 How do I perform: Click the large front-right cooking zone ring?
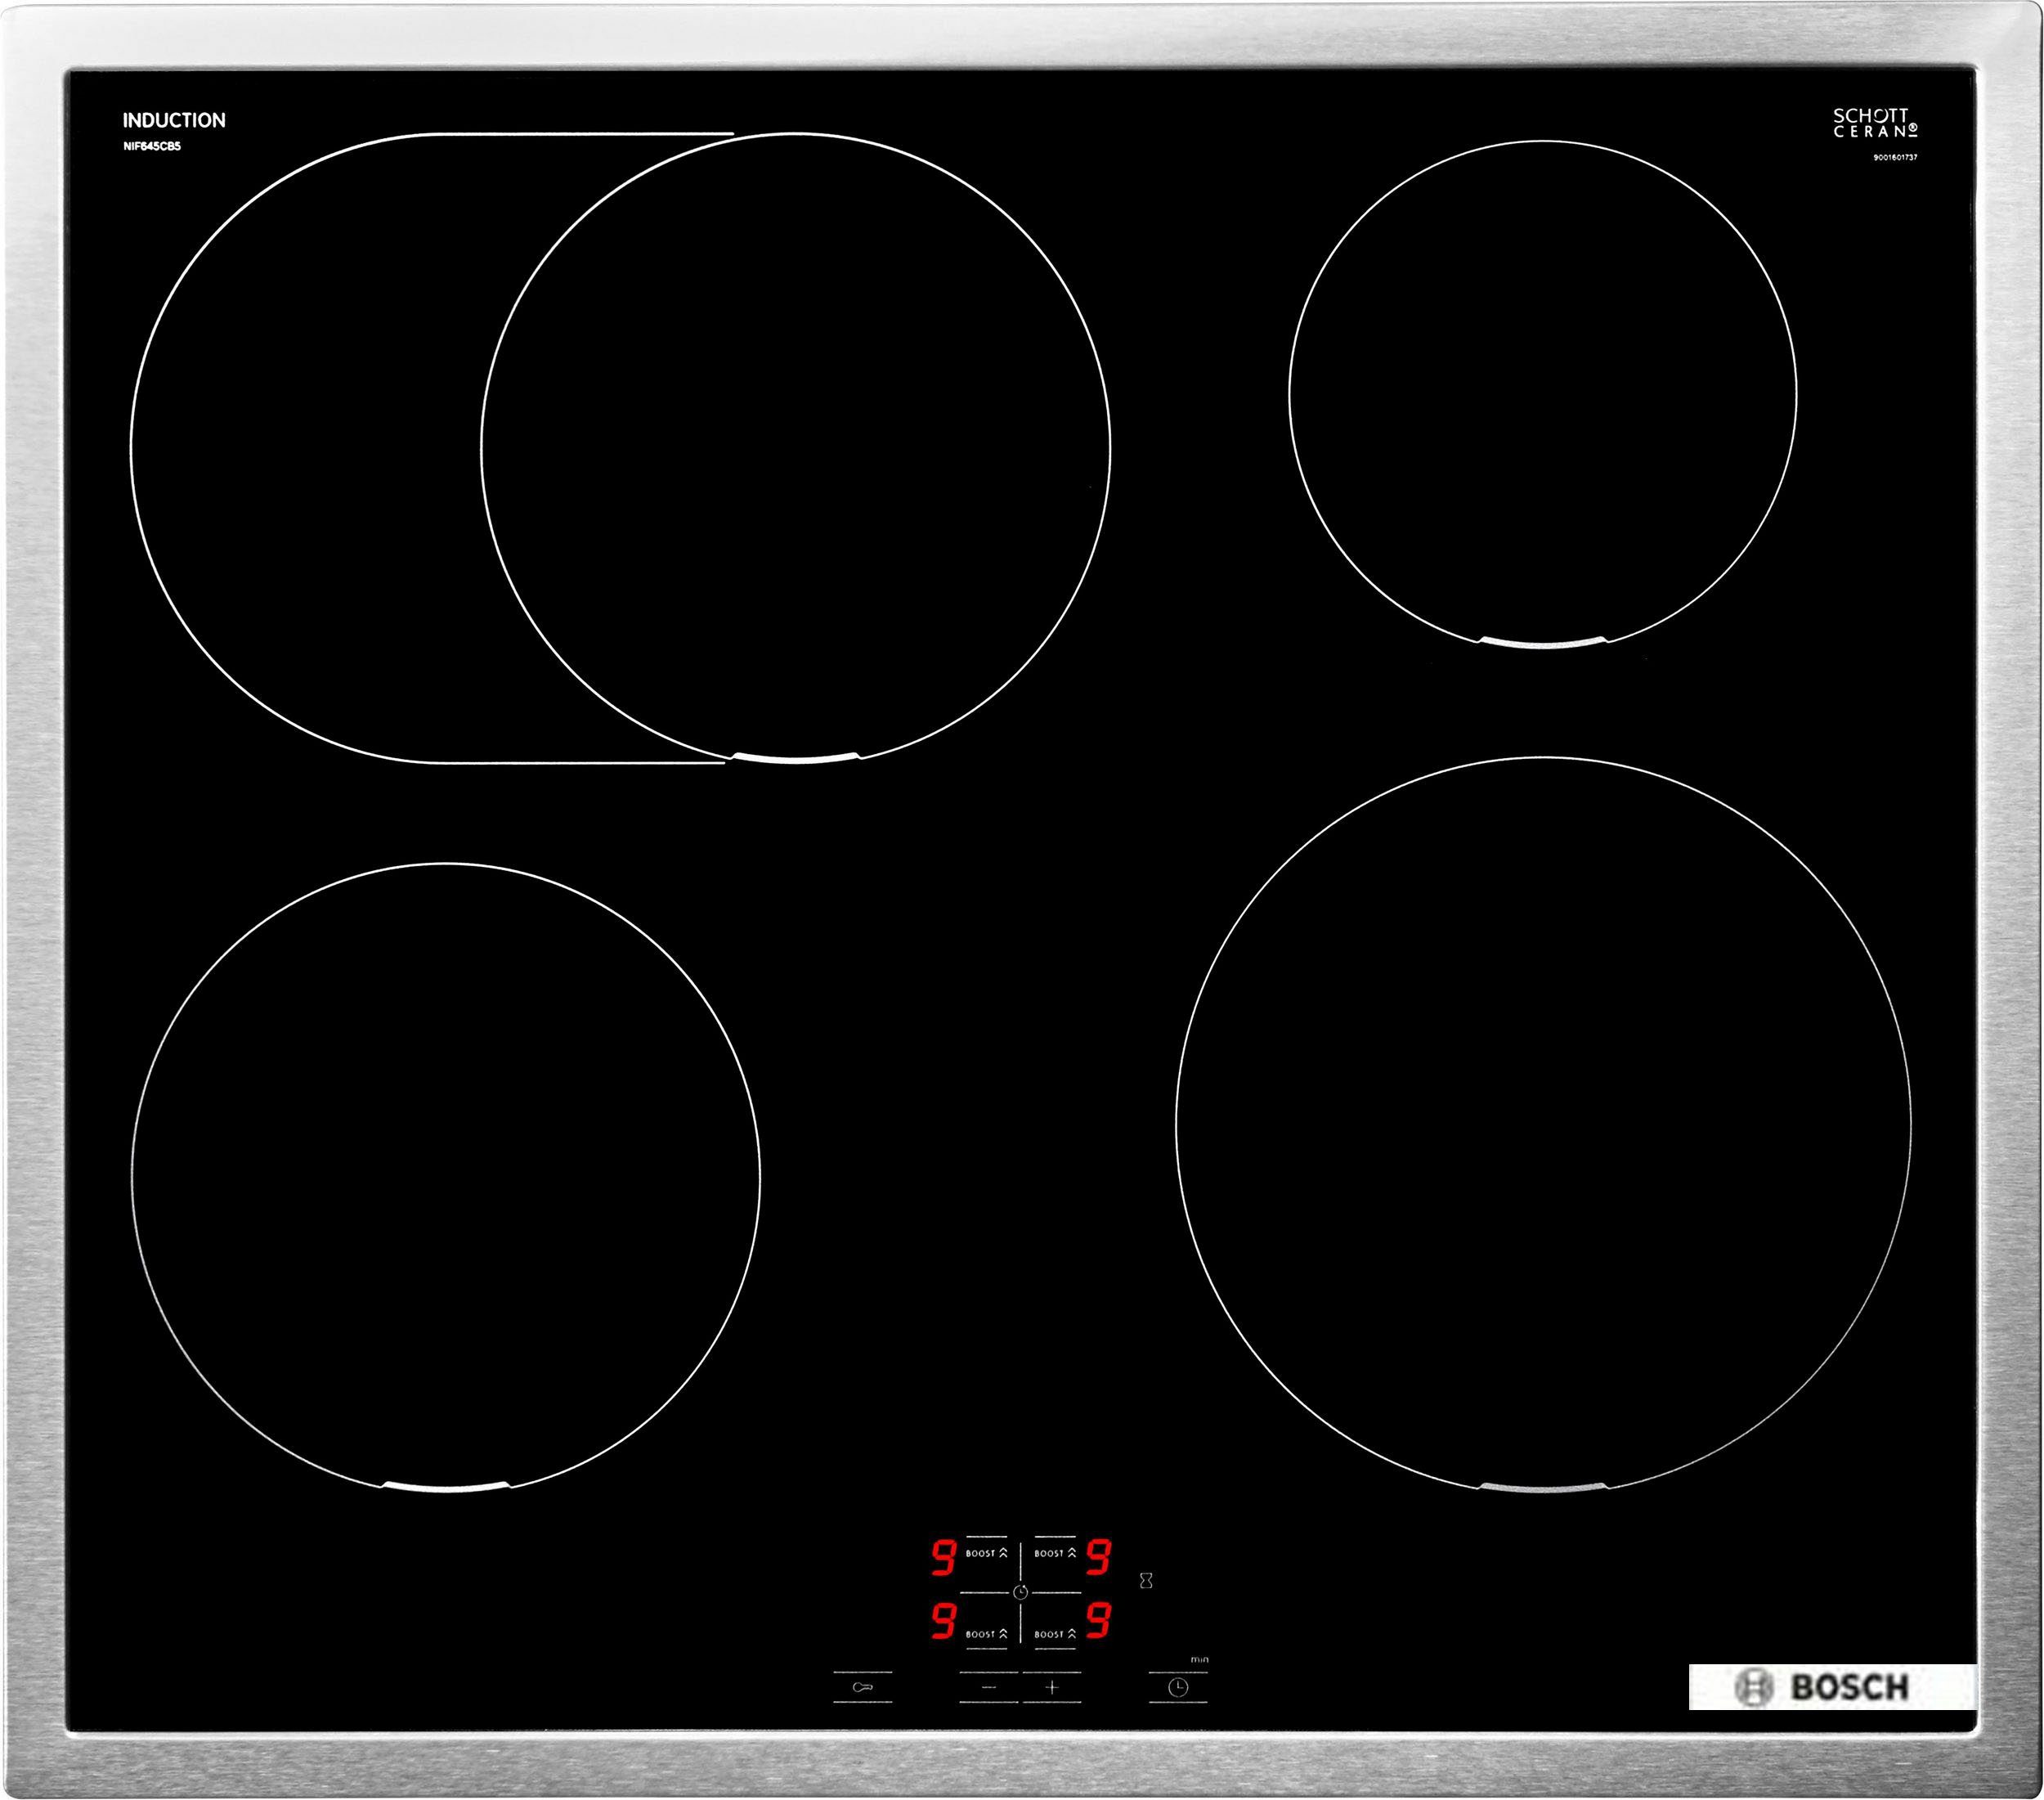point(1543,1125)
